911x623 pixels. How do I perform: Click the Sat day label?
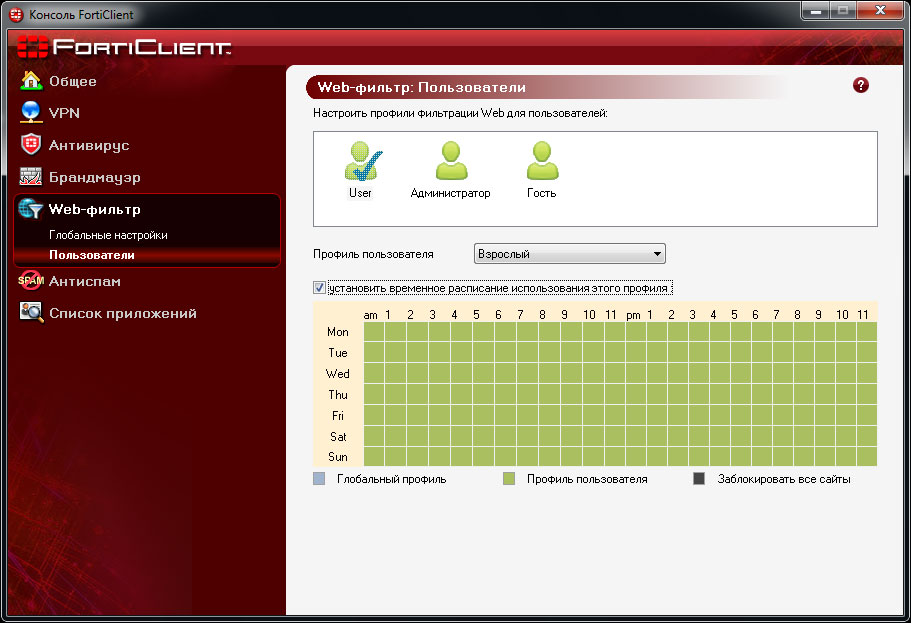[338, 436]
